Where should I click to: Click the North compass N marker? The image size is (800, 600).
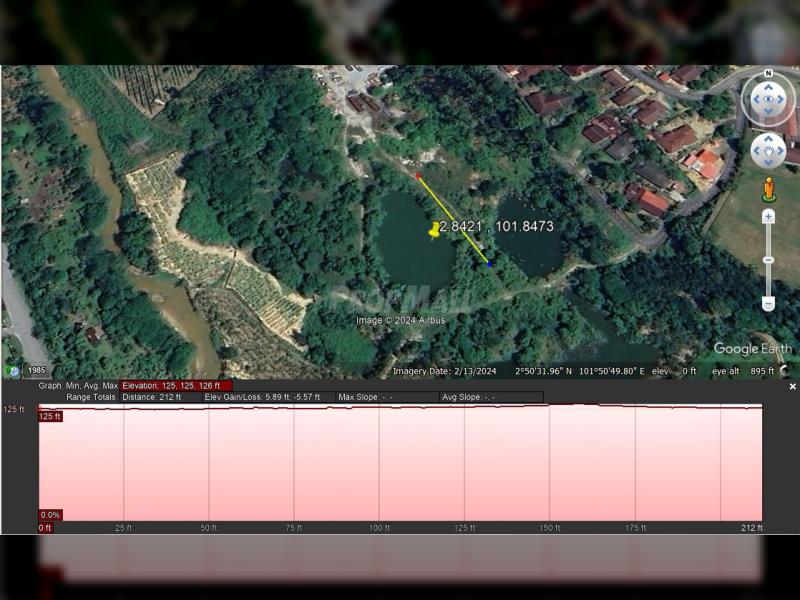(768, 74)
